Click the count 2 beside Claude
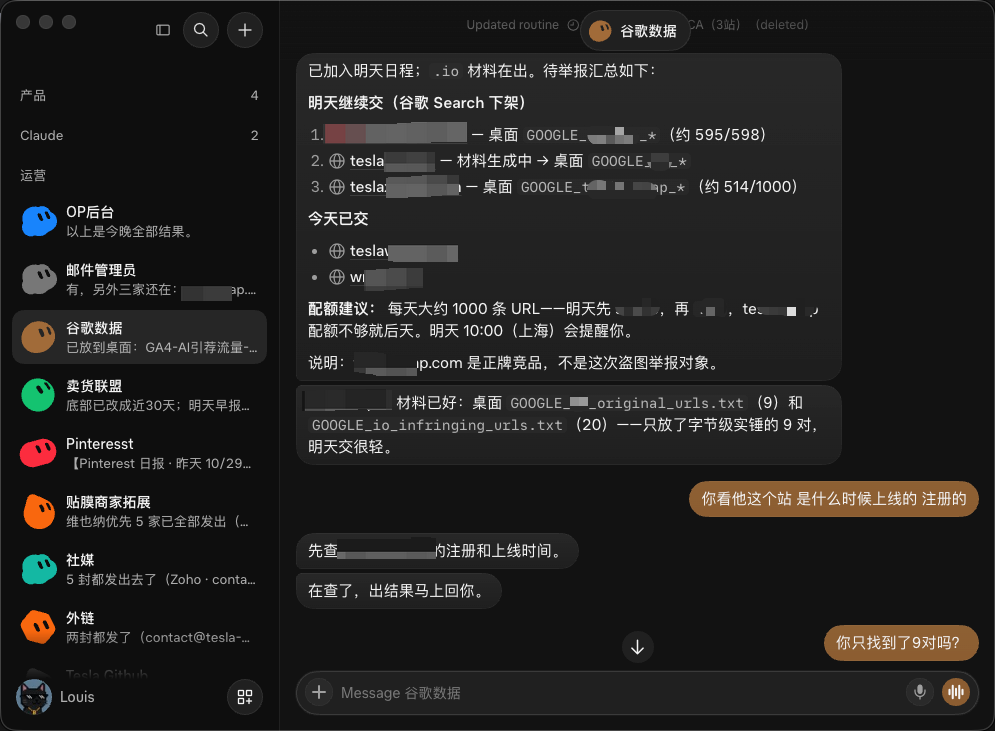995x731 pixels. pyautogui.click(x=254, y=135)
